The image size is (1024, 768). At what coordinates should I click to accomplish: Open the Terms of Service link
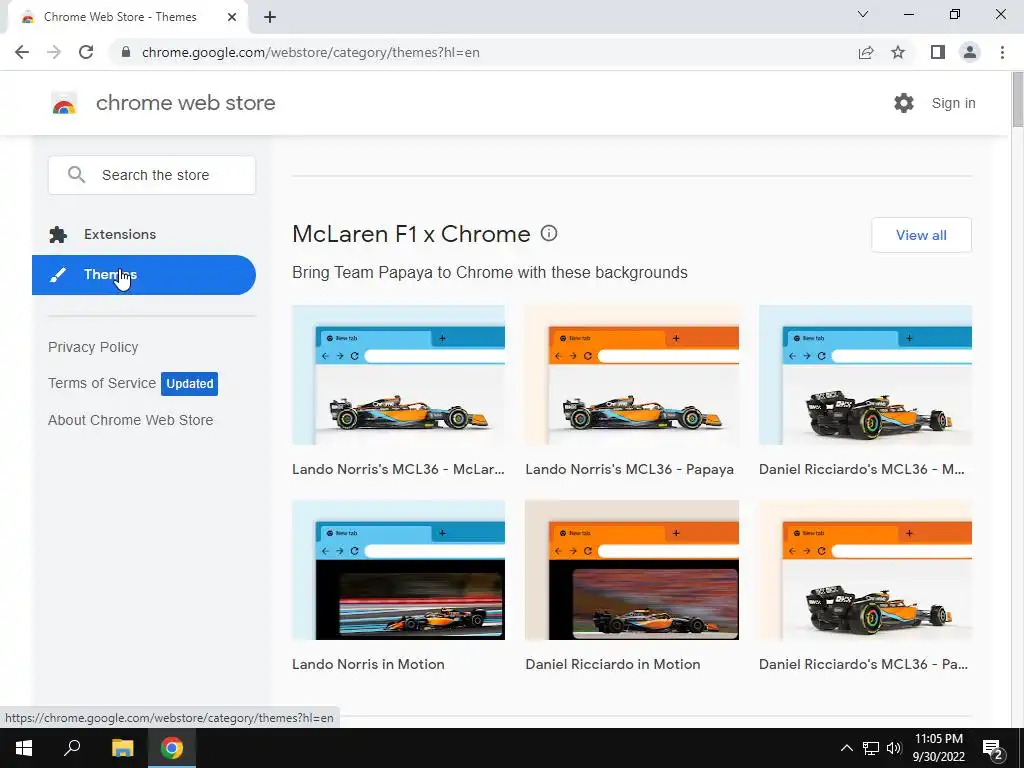102,383
